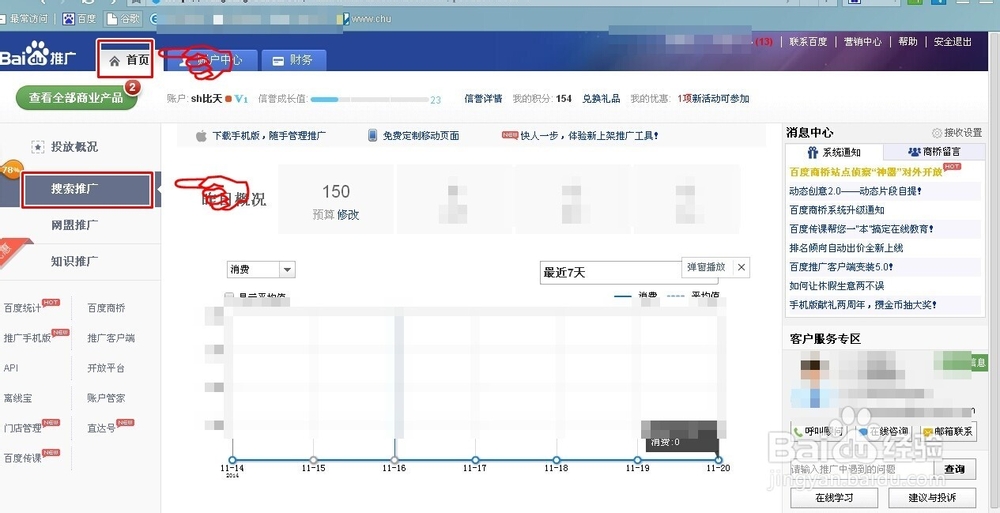
Task: Click the V1 credit level badge
Action: click(x=240, y=99)
